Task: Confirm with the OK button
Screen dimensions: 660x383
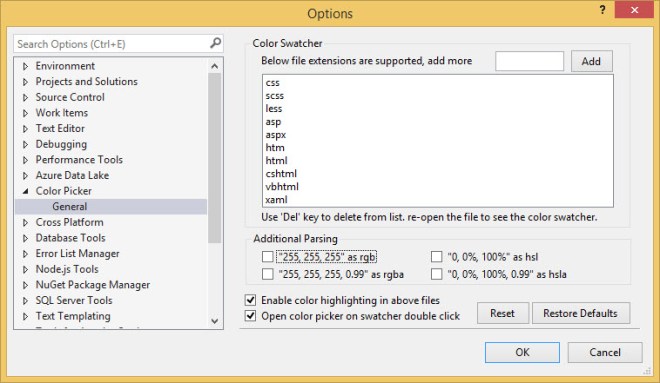Action: pyautogui.click(x=522, y=352)
